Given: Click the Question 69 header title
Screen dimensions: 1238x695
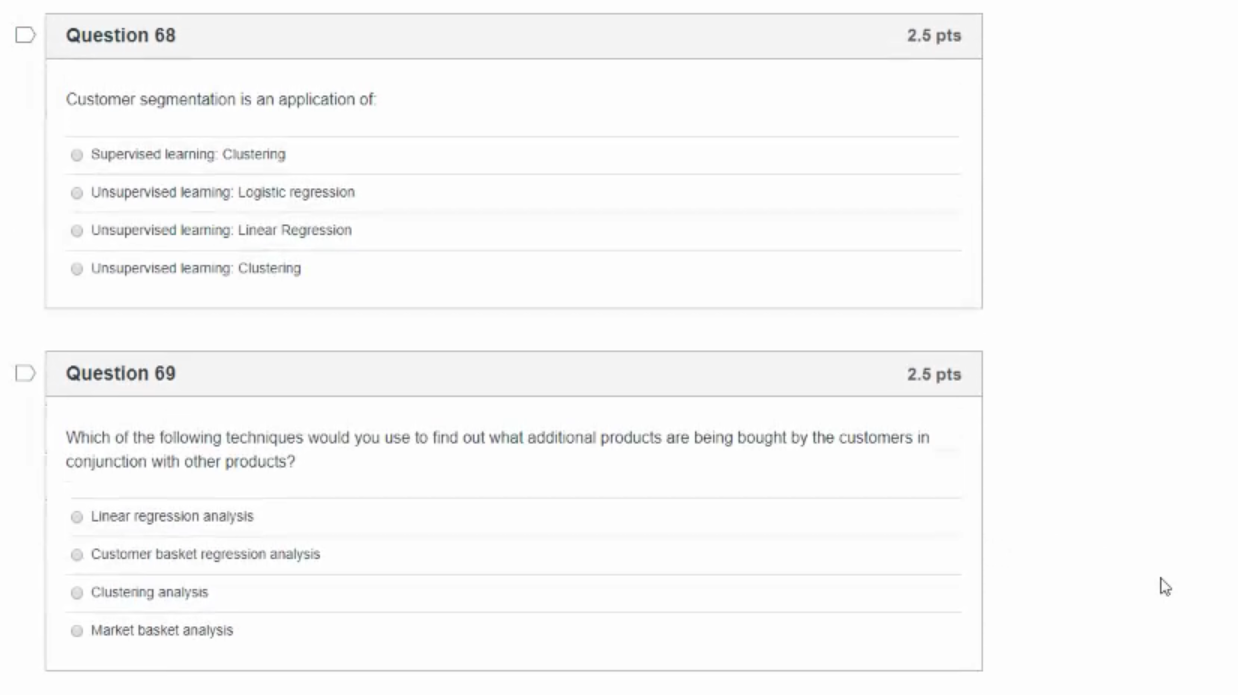Looking at the screenshot, I should (120, 374).
